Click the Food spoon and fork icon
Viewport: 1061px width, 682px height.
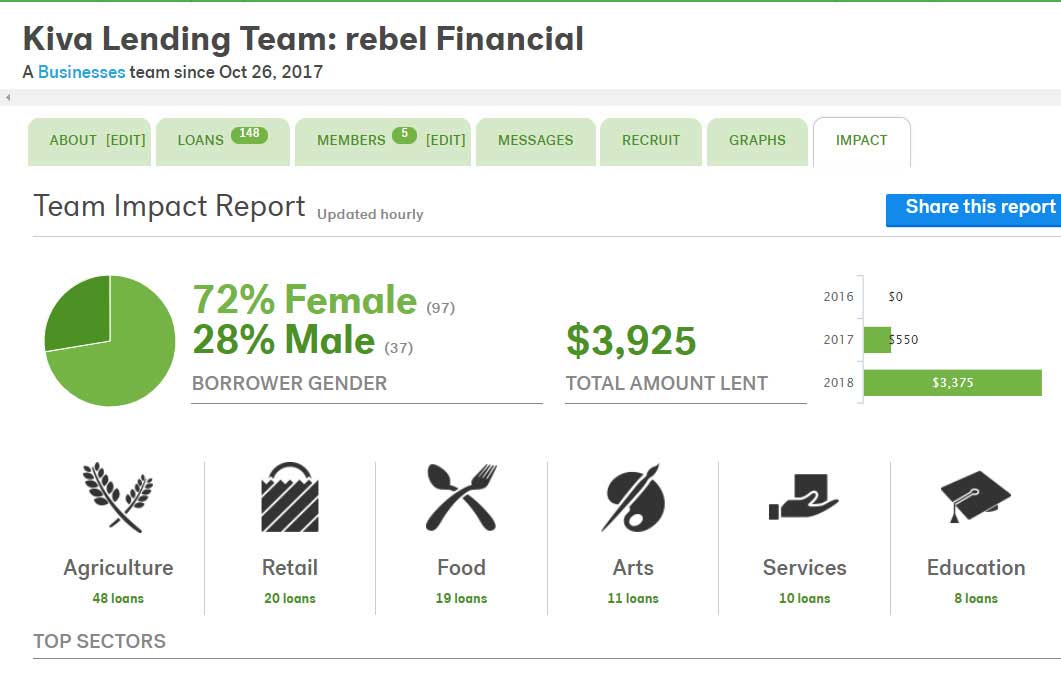[461, 497]
